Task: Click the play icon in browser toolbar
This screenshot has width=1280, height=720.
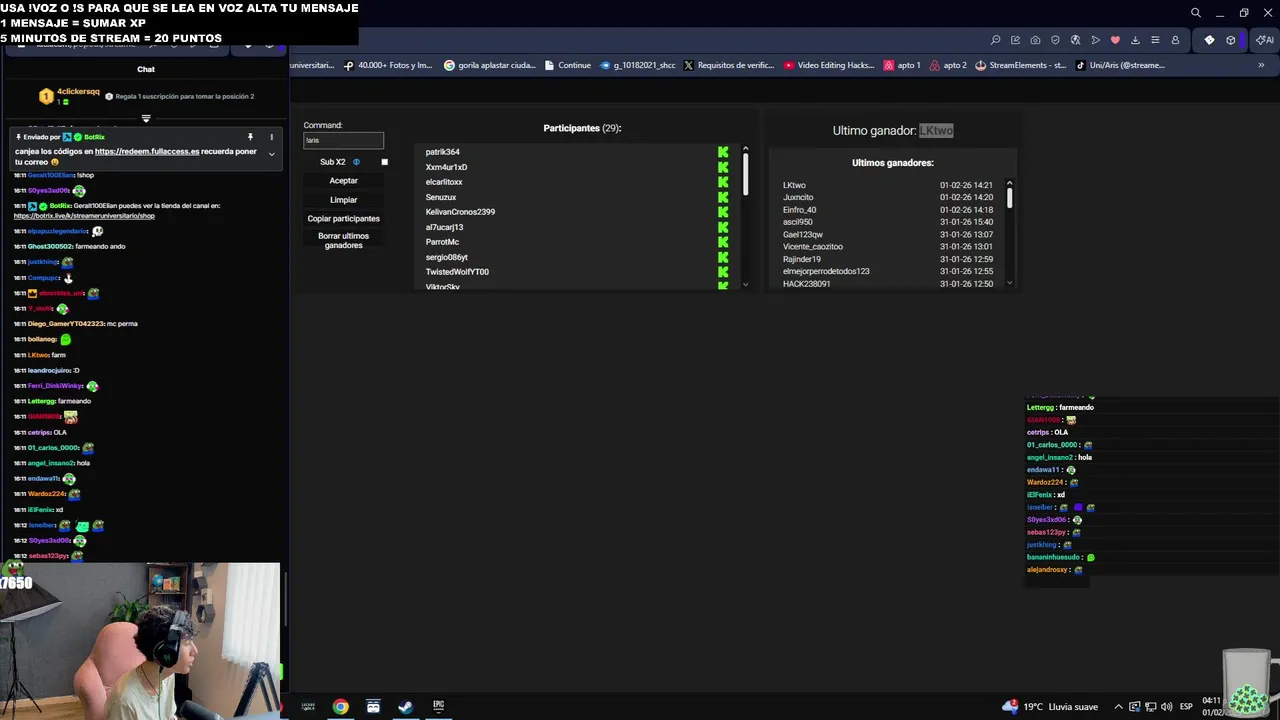Action: pyautogui.click(x=1095, y=40)
